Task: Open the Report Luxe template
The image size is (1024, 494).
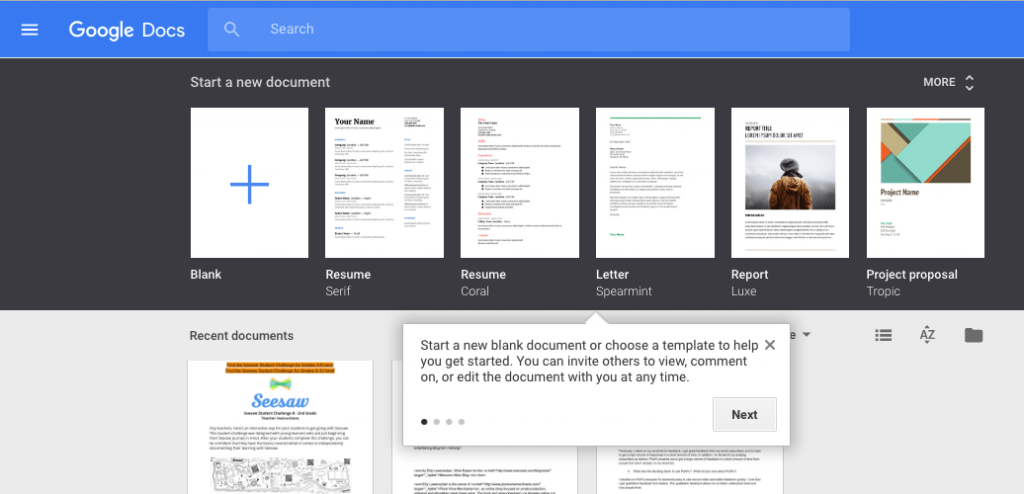Action: tap(790, 183)
